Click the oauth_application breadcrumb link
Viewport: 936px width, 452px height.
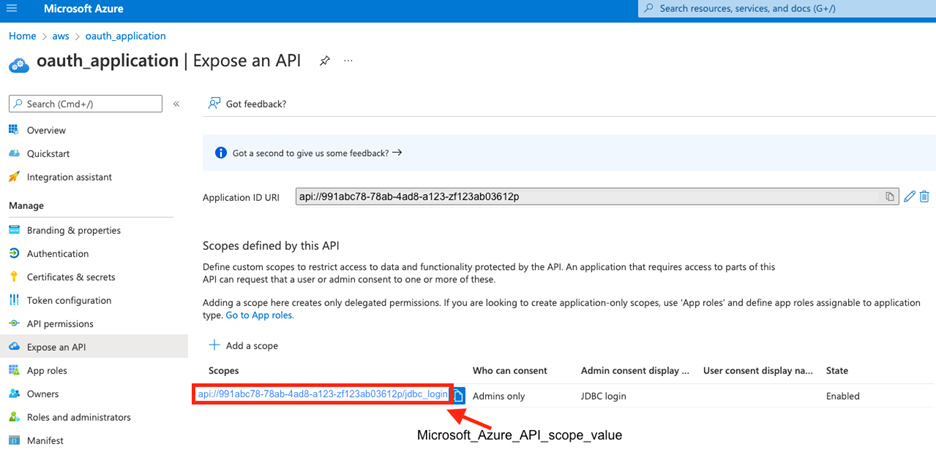(x=125, y=36)
